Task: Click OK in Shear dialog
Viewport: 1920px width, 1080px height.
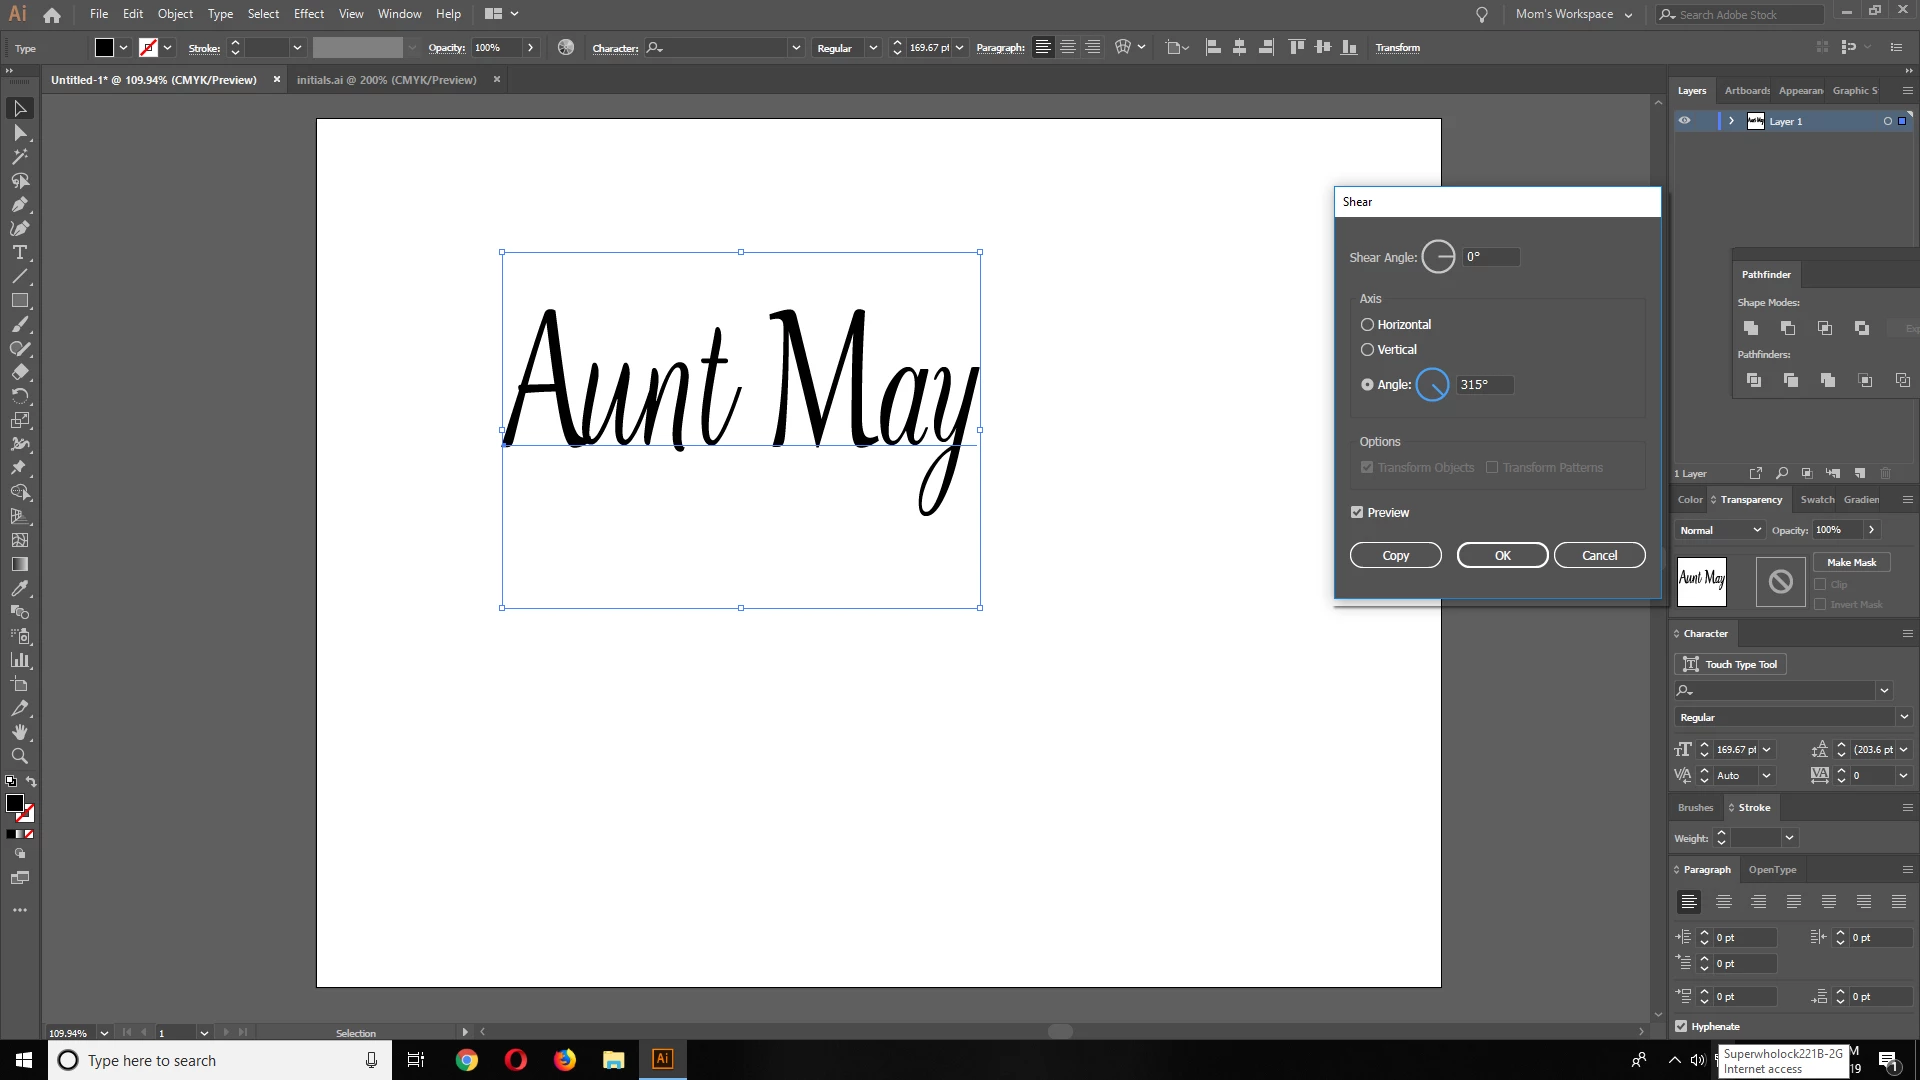Action: tap(1502, 555)
